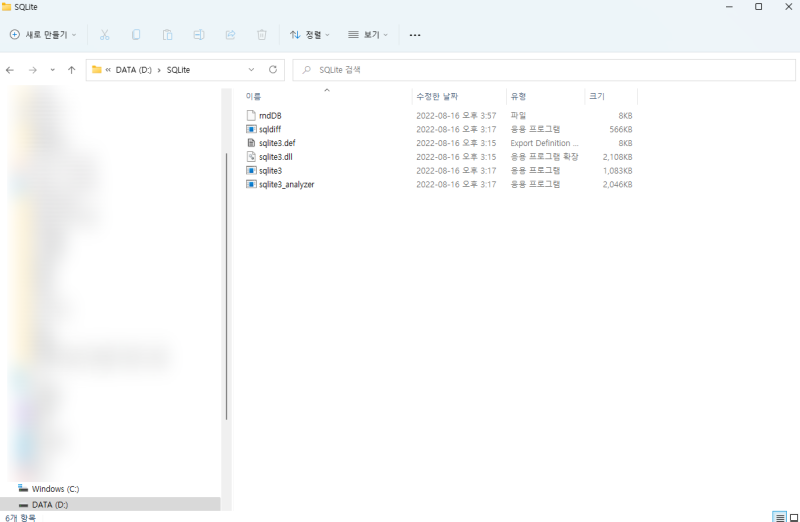Click the Export Definition type cell
Screen dimensions: 800x522
(544, 143)
